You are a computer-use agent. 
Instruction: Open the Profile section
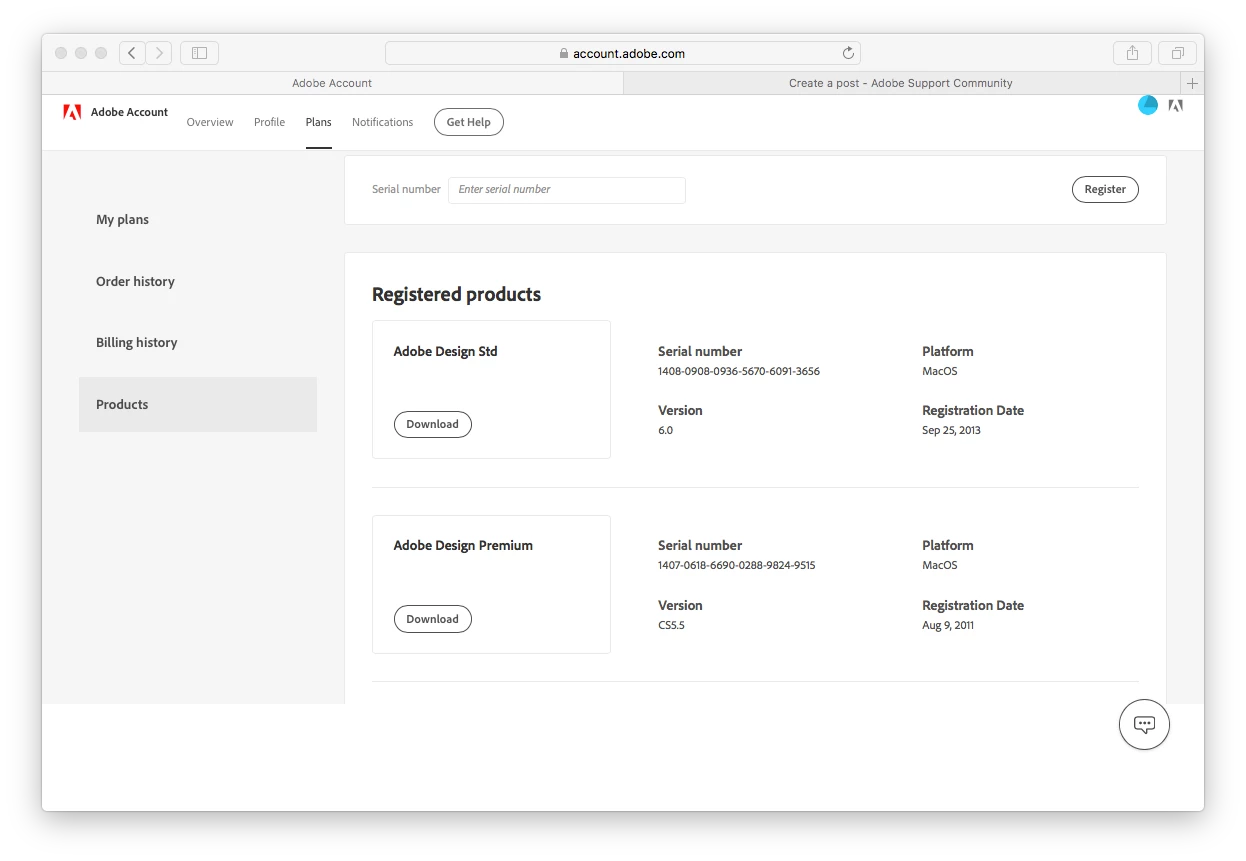coord(269,122)
